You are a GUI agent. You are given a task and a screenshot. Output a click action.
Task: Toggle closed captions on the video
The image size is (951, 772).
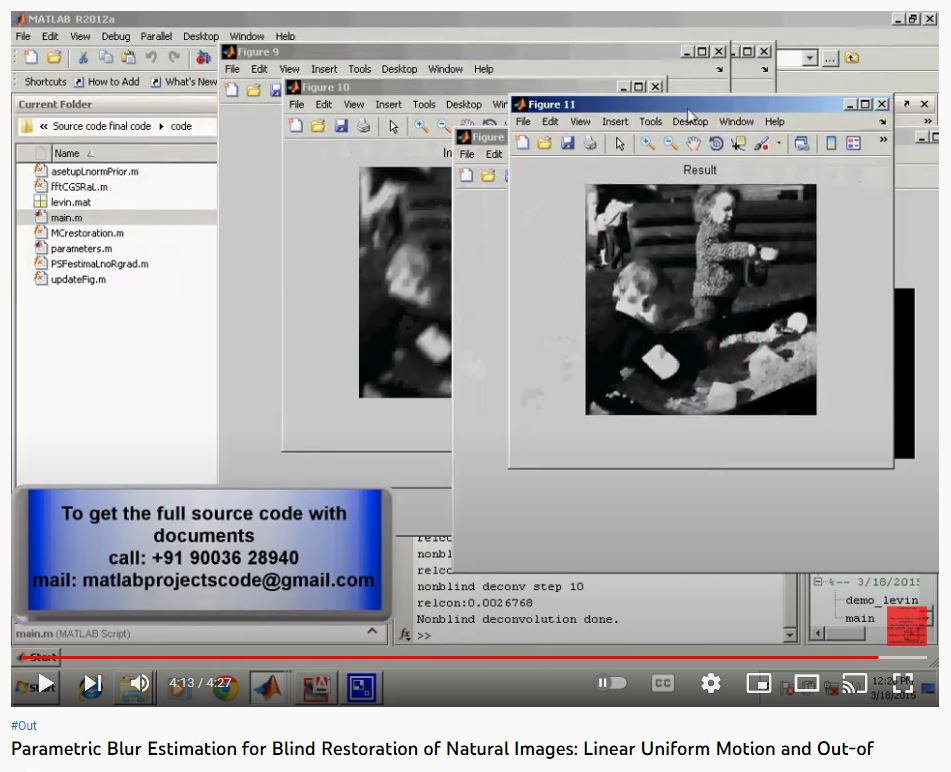[662, 683]
